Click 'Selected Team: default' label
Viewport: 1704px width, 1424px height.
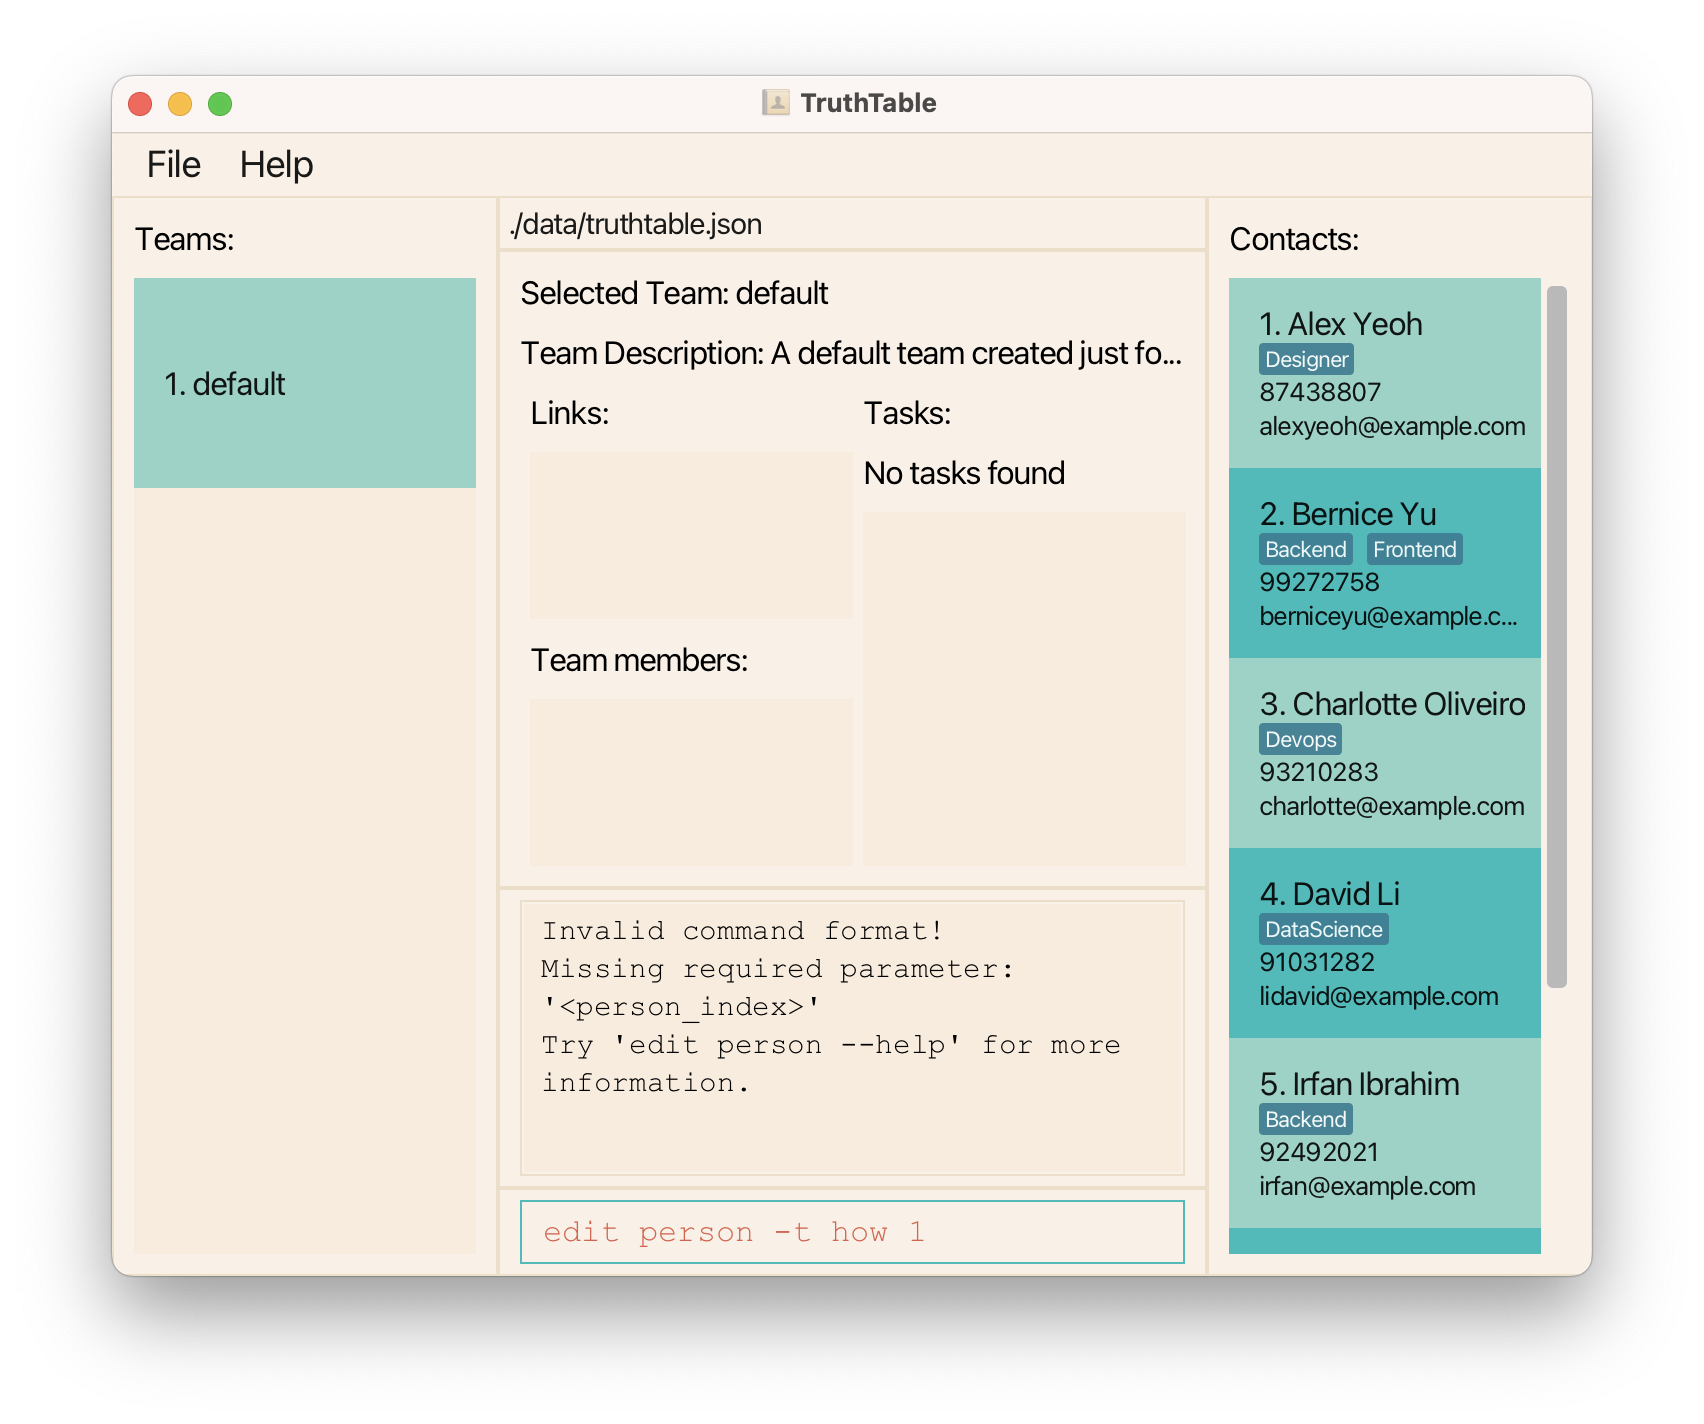[x=674, y=293]
